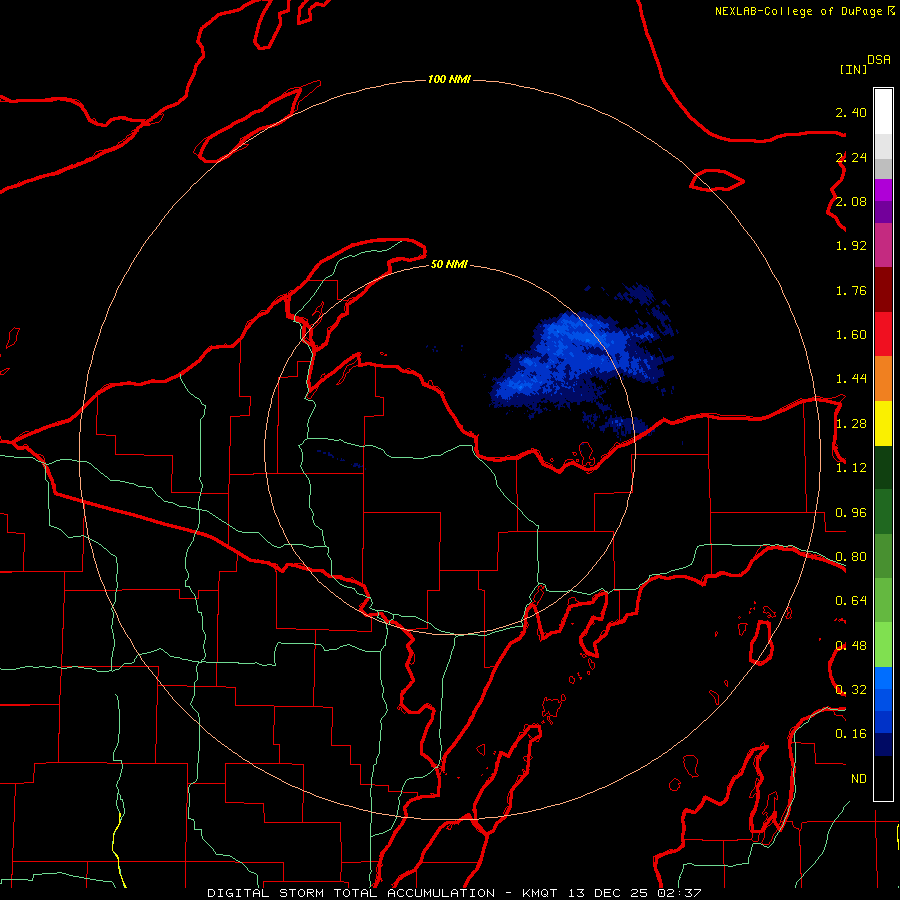
Task: Select the "0.64" legend value
Action: (851, 601)
